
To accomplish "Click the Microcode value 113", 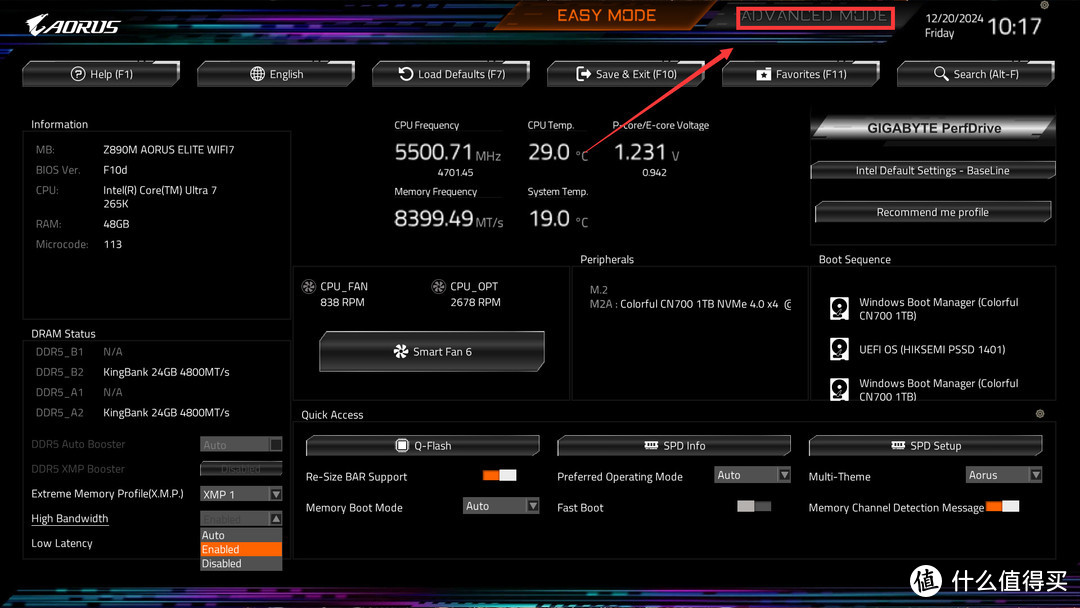I will pos(113,244).
